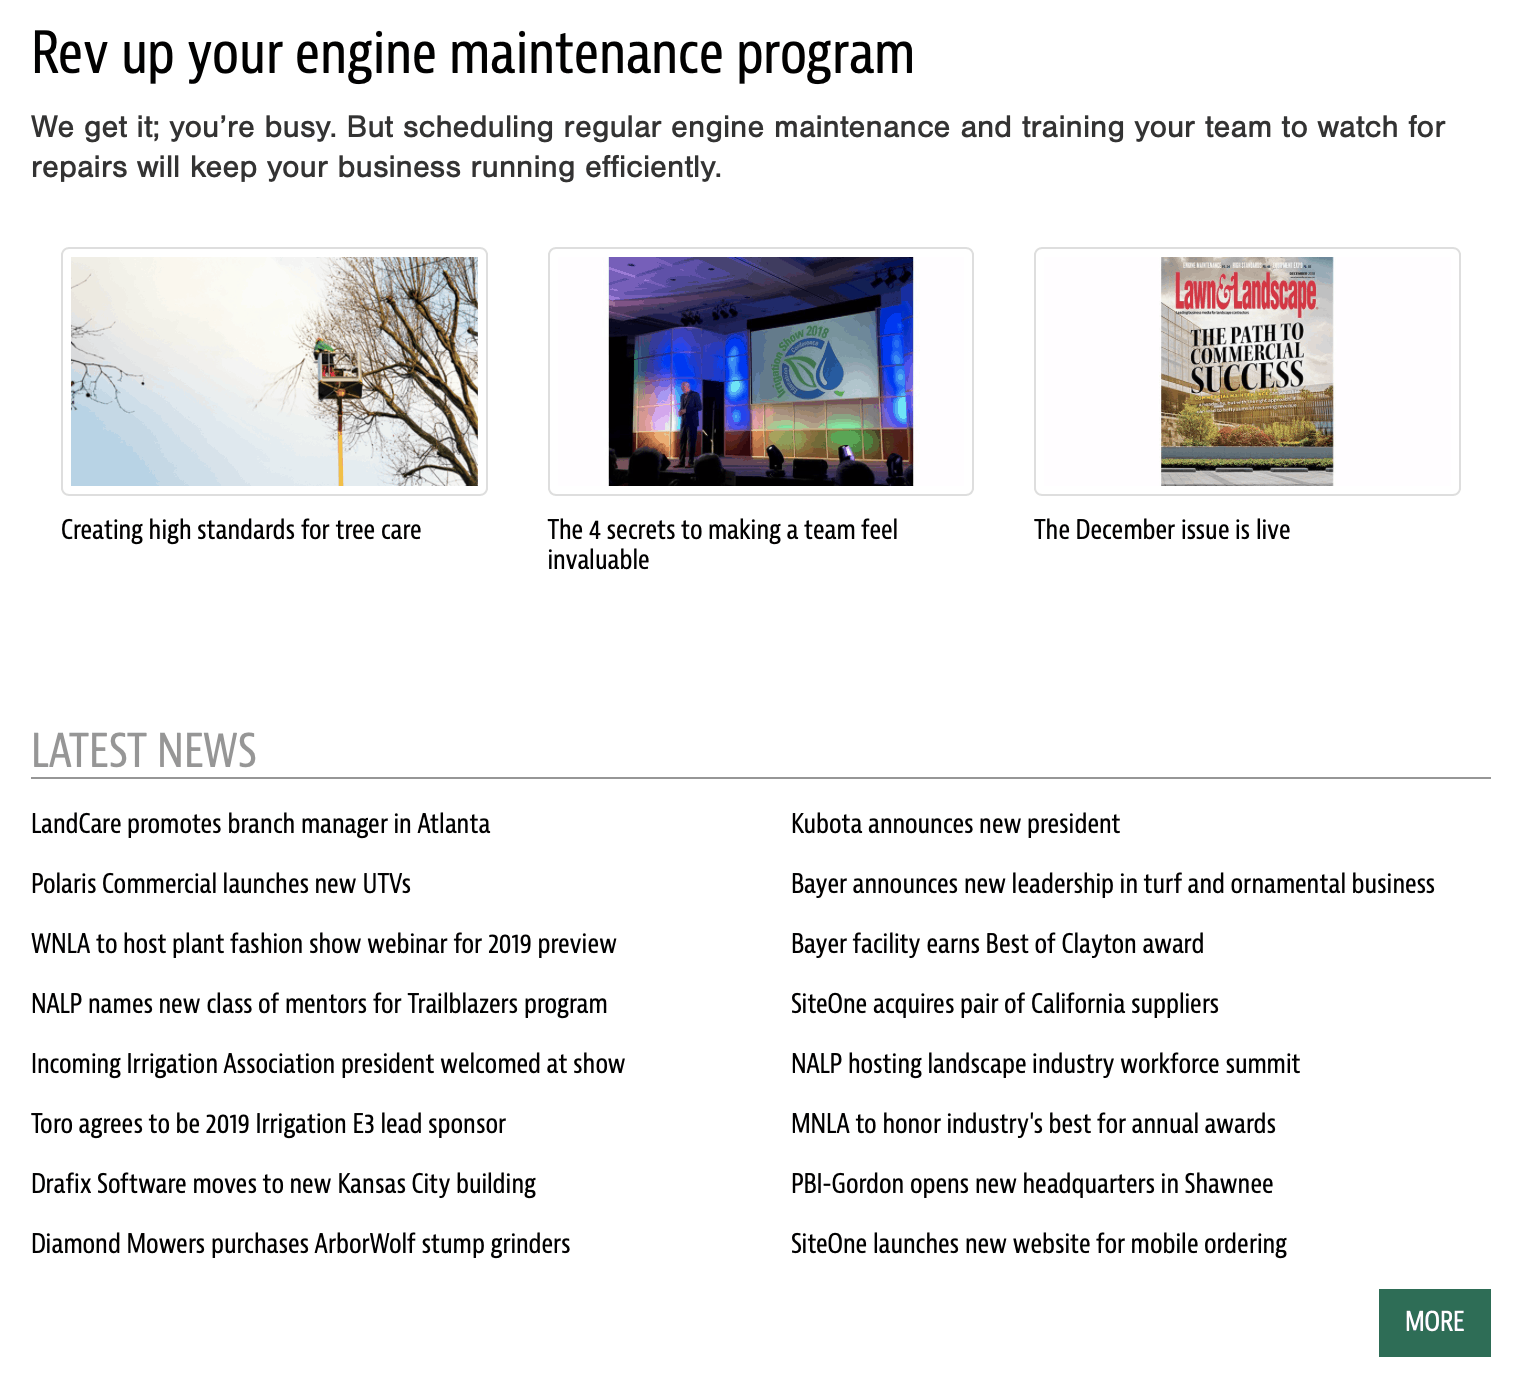Open 'Polaris Commercial launches new UTVs' story
Screen dimensions: 1518x1378
(x=221, y=884)
